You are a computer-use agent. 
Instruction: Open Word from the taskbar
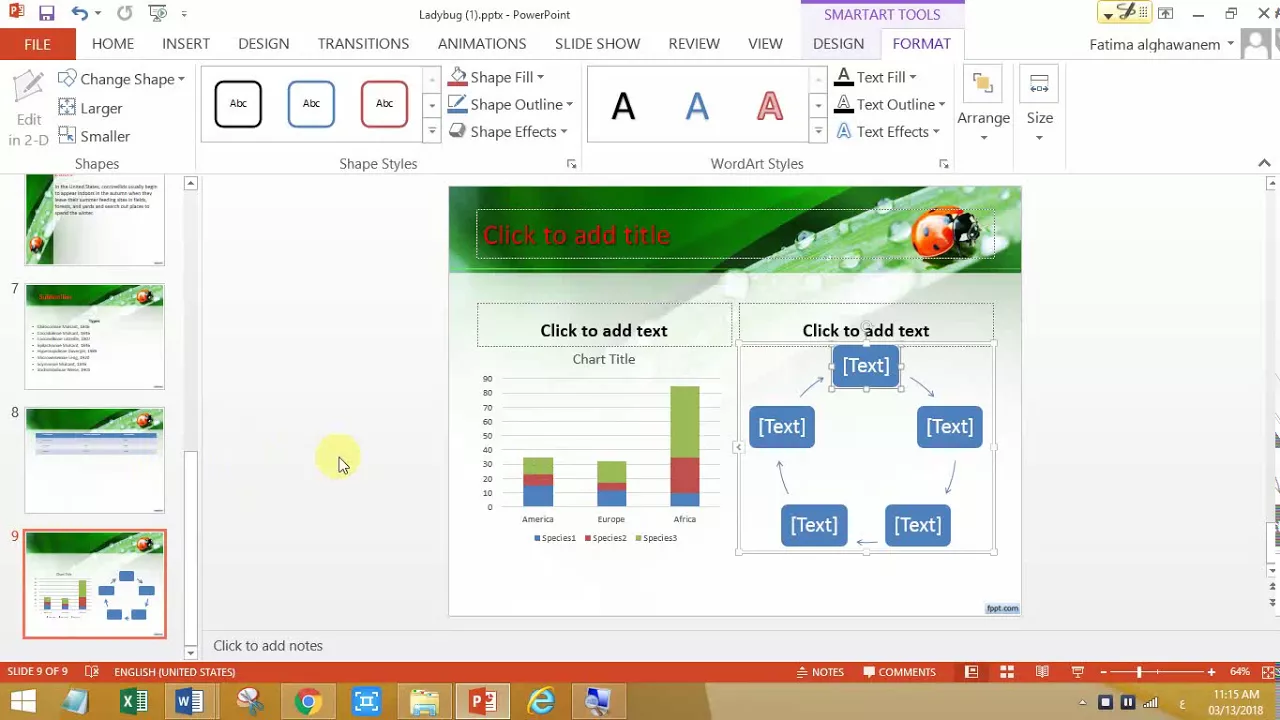click(x=189, y=702)
